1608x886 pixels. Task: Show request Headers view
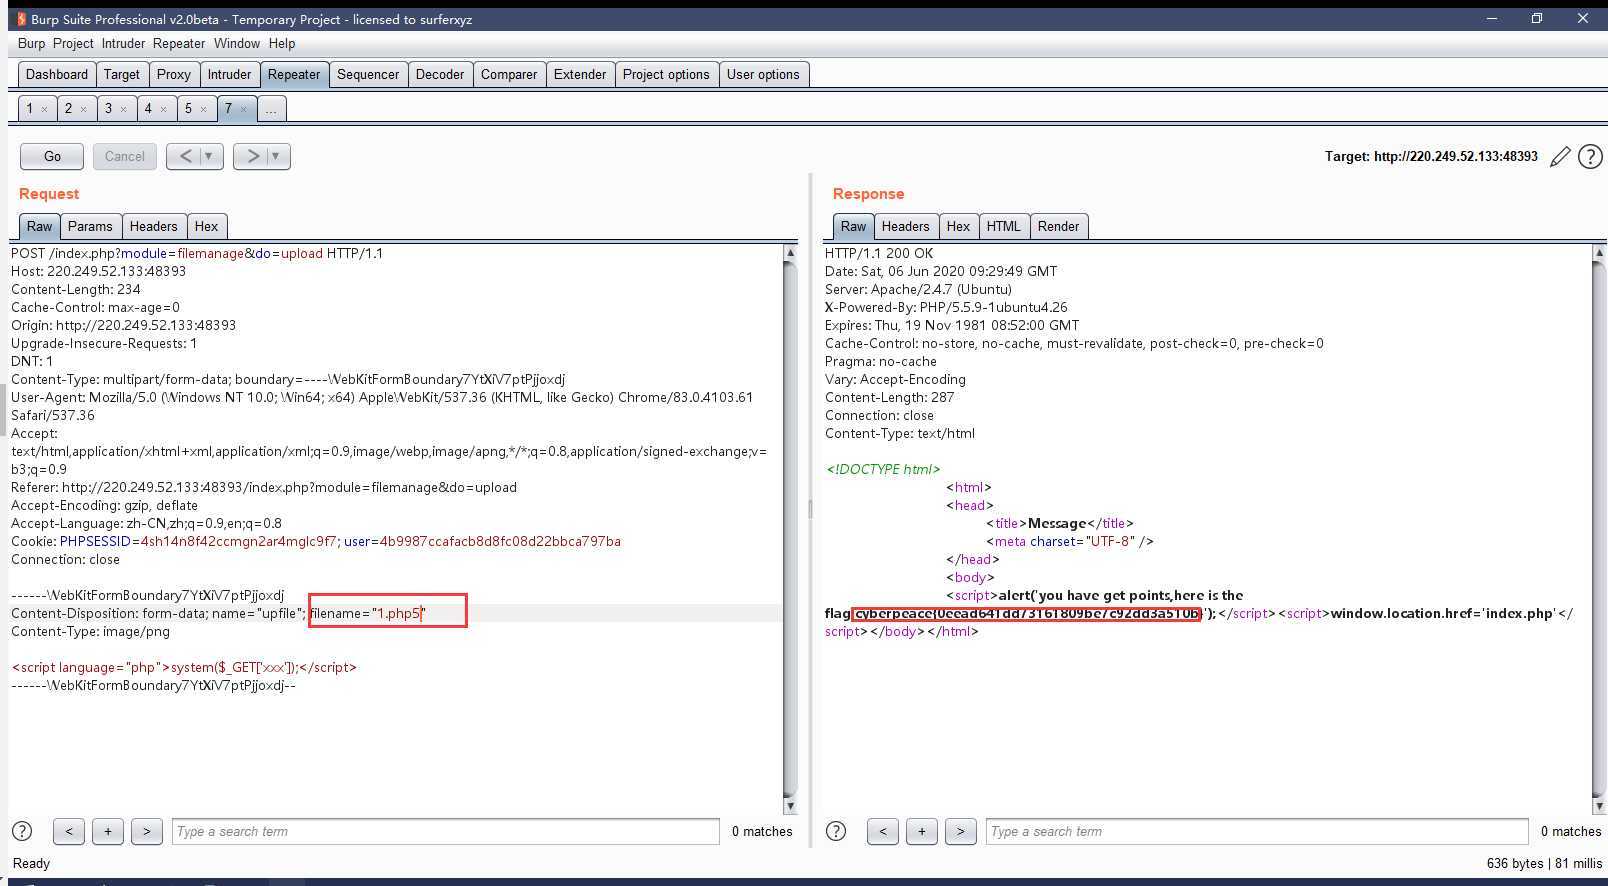pos(153,226)
